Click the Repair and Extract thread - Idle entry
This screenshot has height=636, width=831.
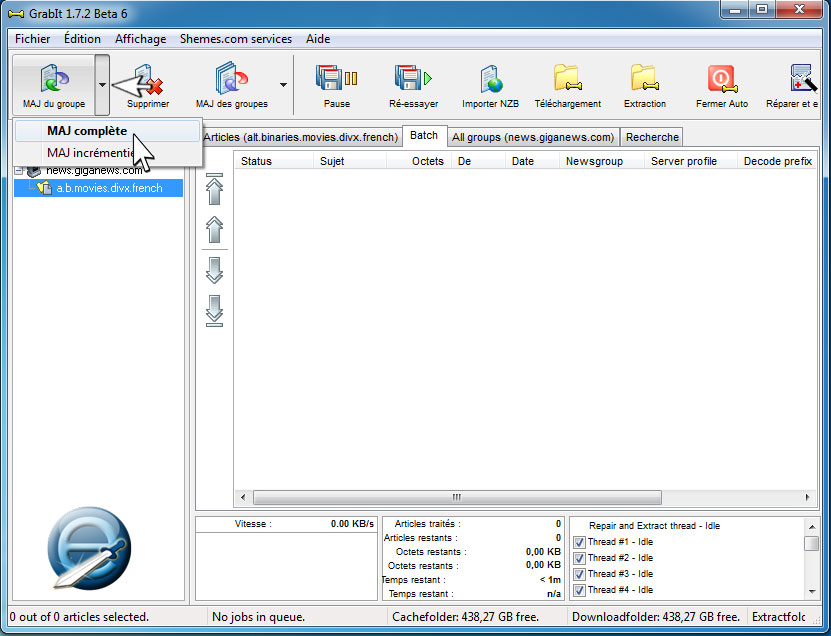(655, 526)
